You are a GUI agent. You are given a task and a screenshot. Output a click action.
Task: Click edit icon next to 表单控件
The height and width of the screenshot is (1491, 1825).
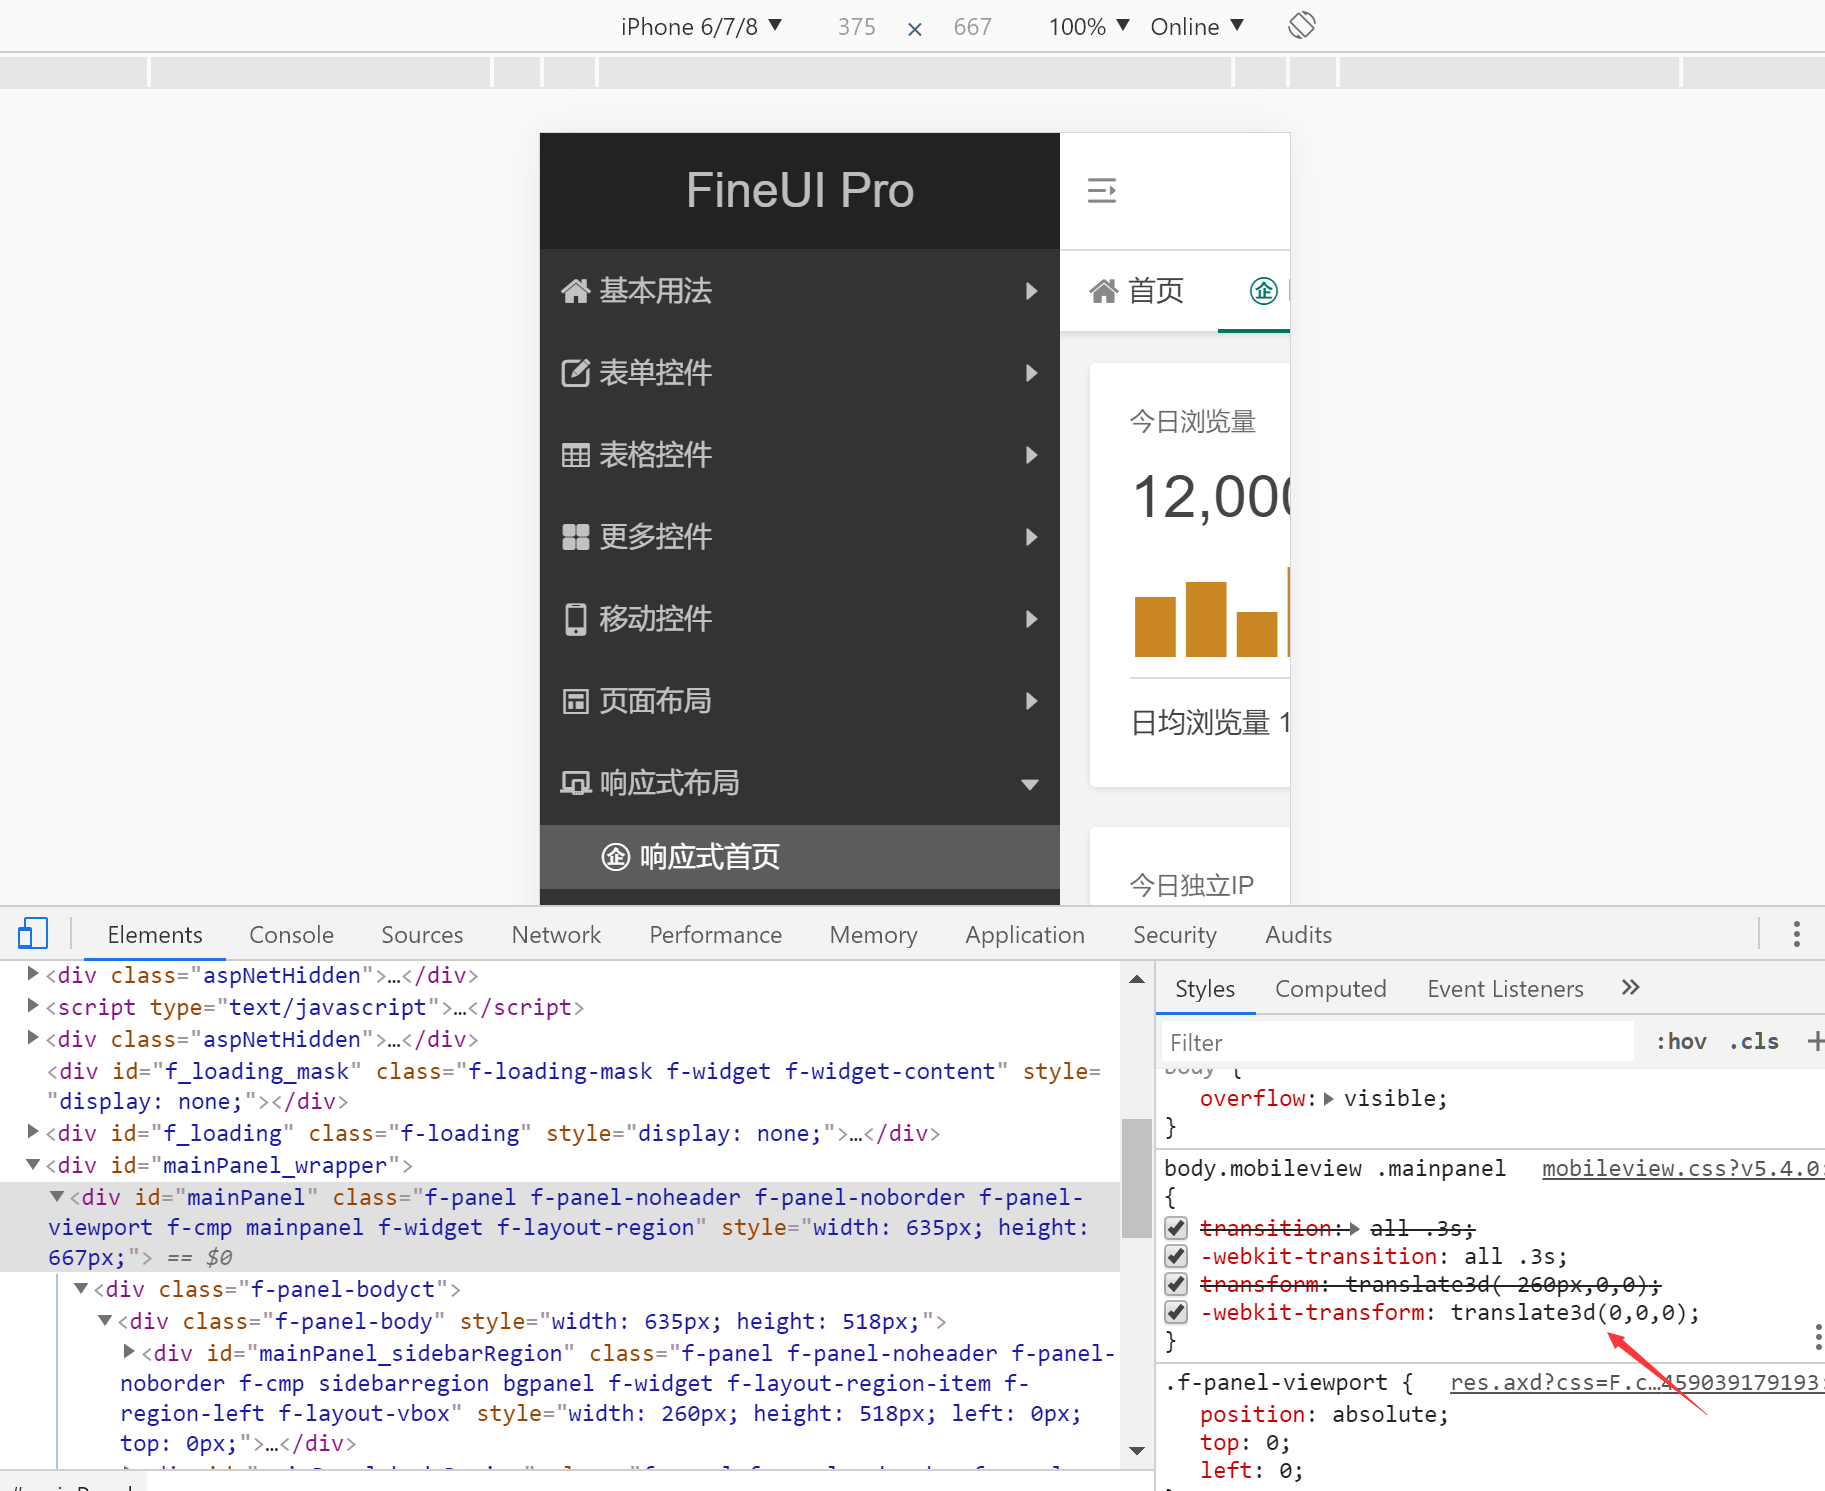click(x=575, y=373)
